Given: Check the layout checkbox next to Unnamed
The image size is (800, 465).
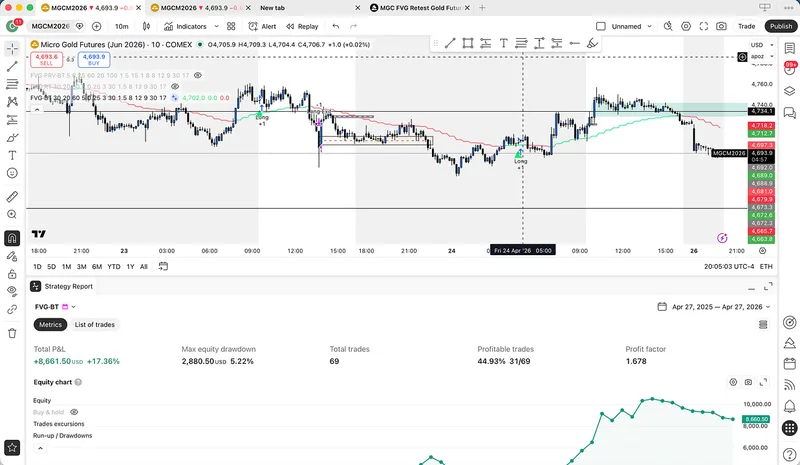Looking at the screenshot, I should pyautogui.click(x=601, y=26).
